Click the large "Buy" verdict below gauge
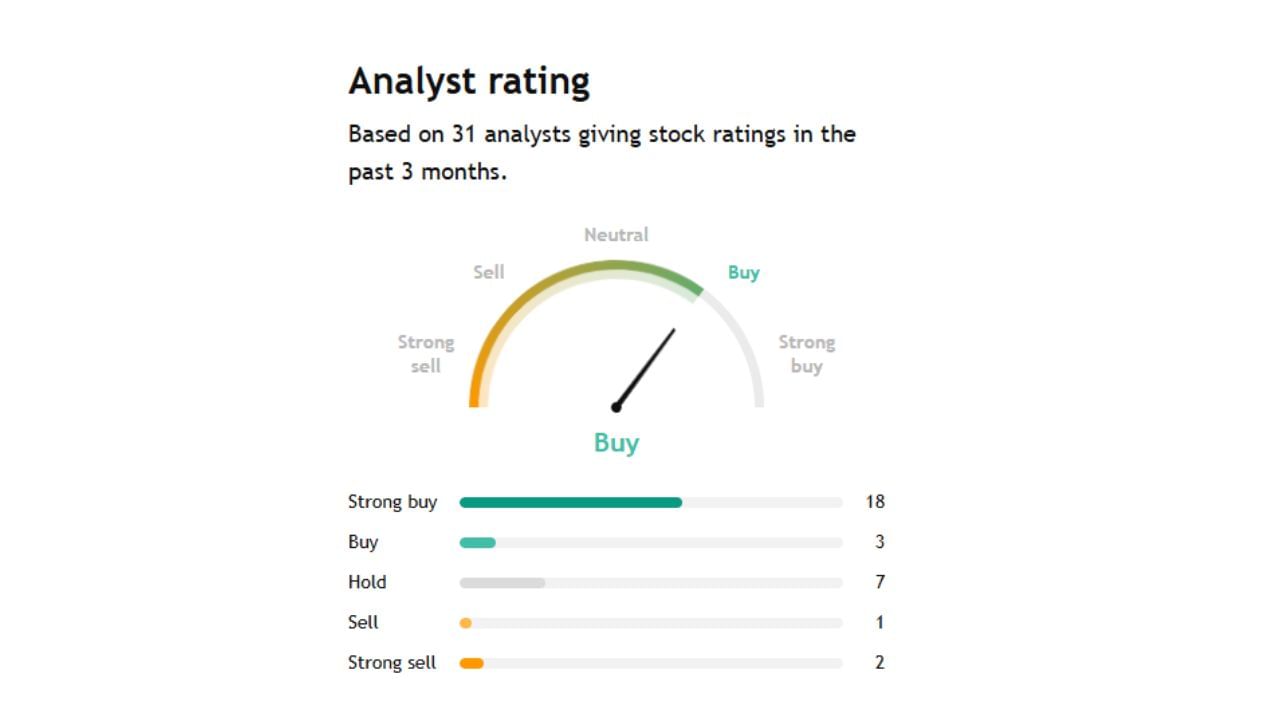 tap(616, 443)
